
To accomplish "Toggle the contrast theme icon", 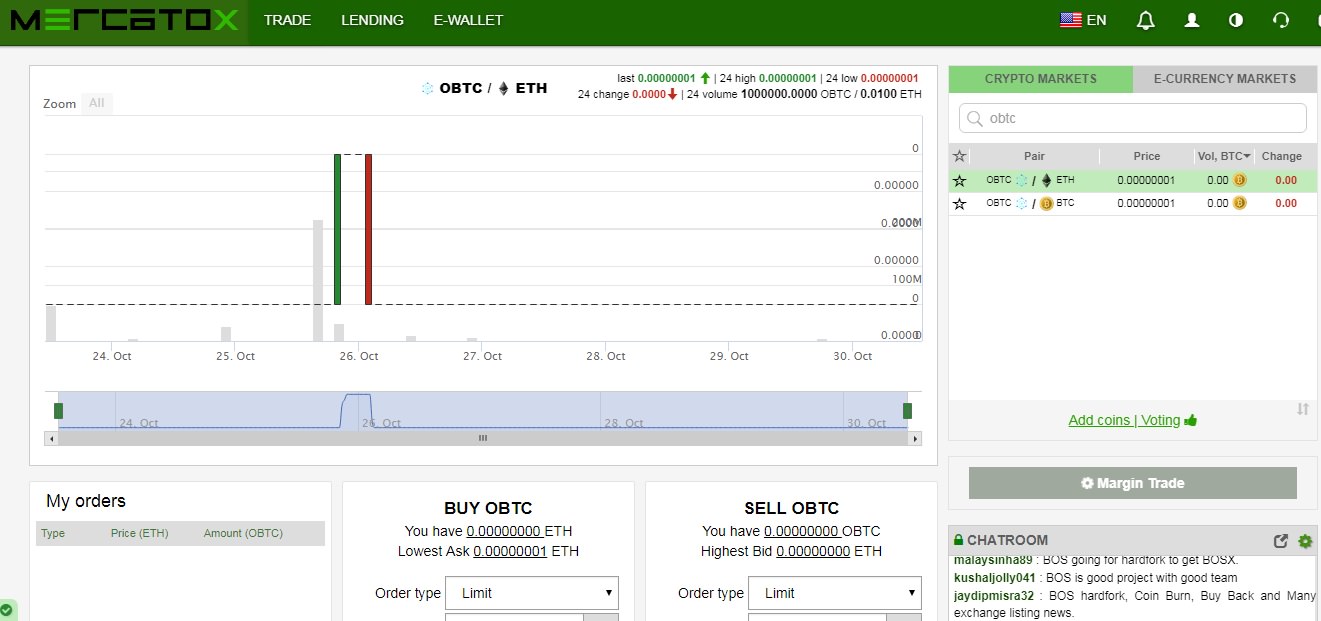I will 1236,20.
